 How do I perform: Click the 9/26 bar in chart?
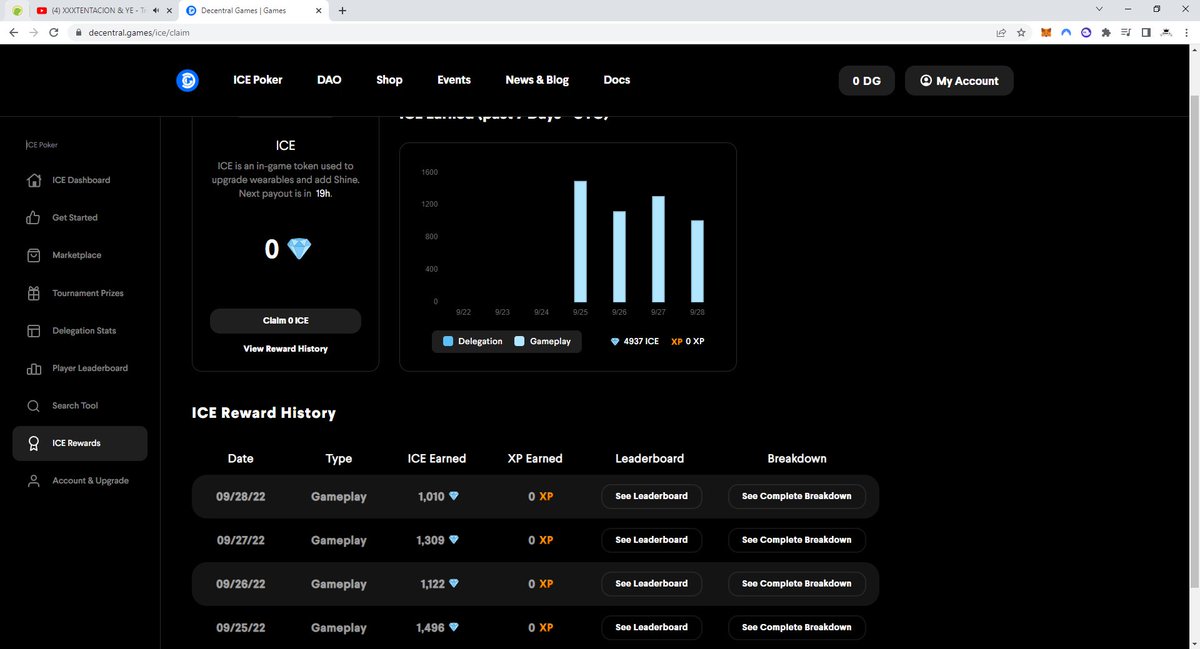coord(619,257)
